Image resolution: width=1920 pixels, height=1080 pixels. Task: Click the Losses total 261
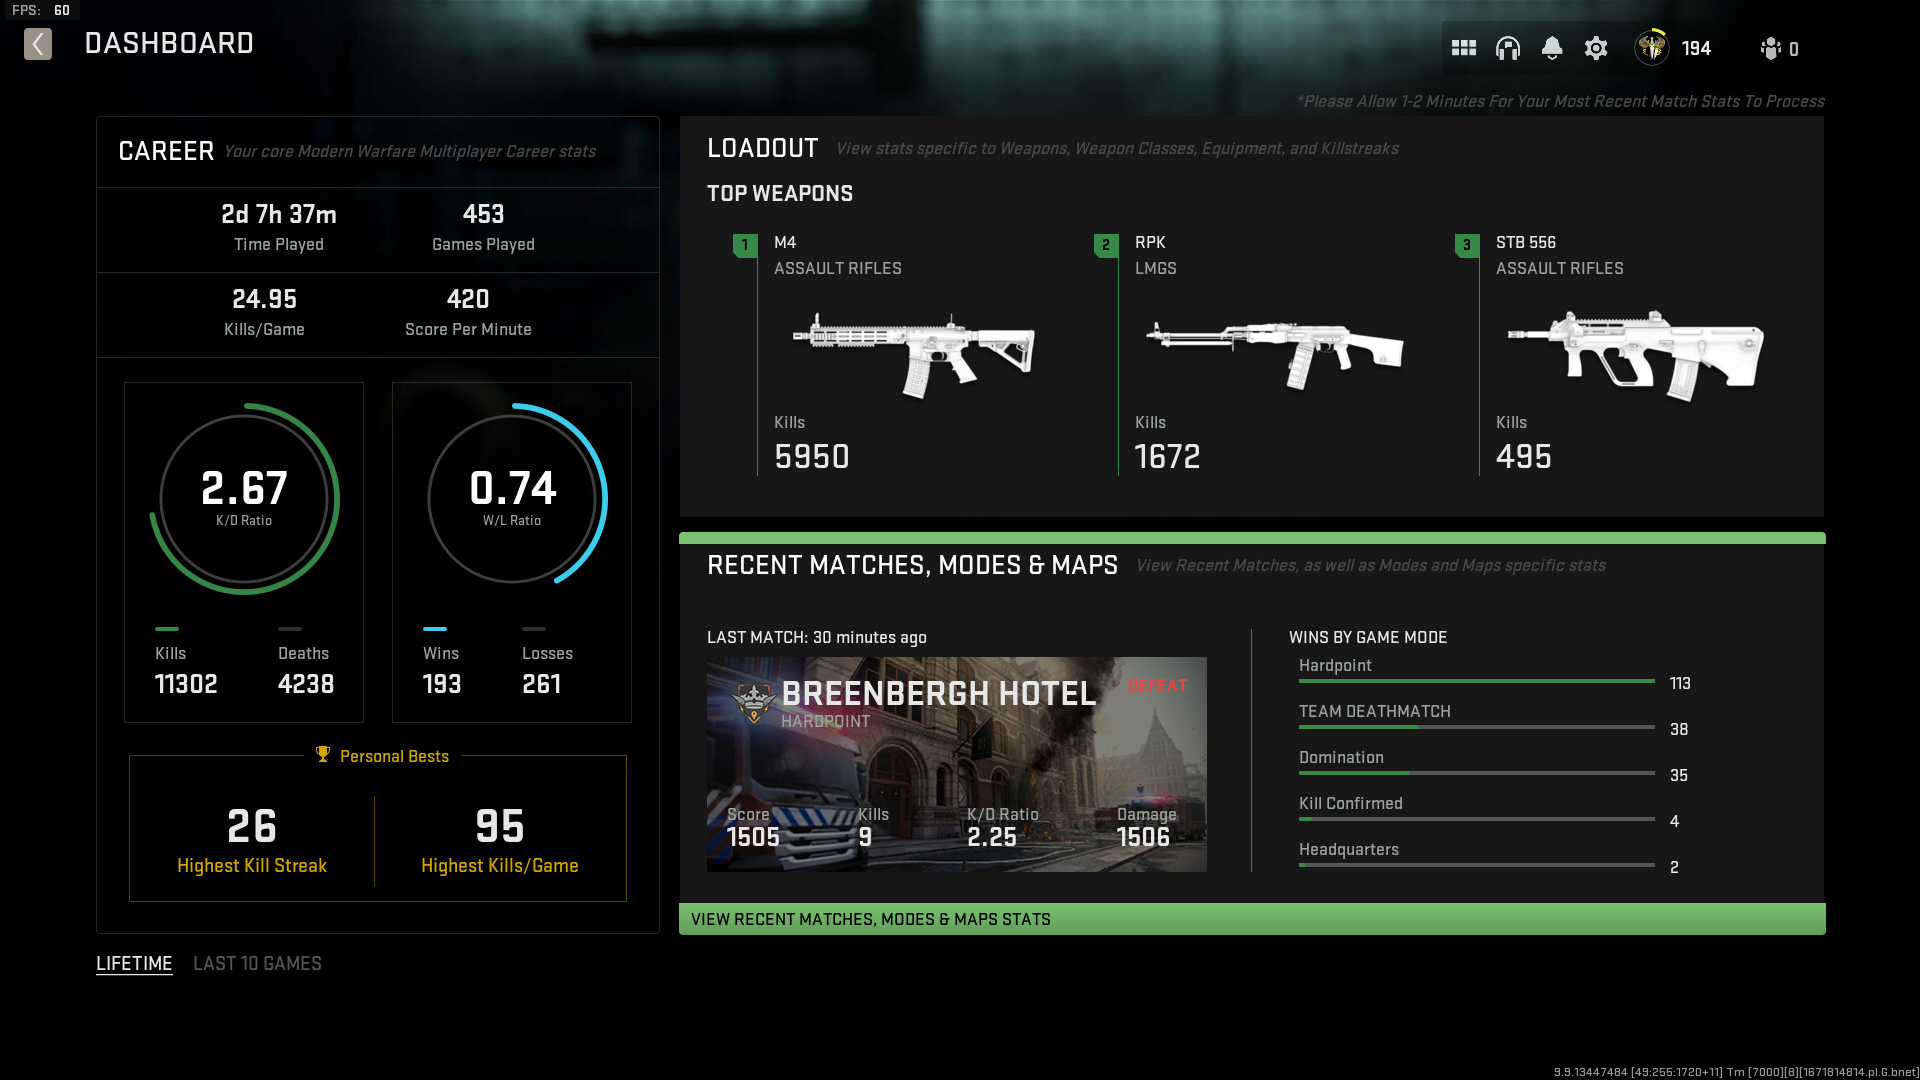click(x=541, y=685)
